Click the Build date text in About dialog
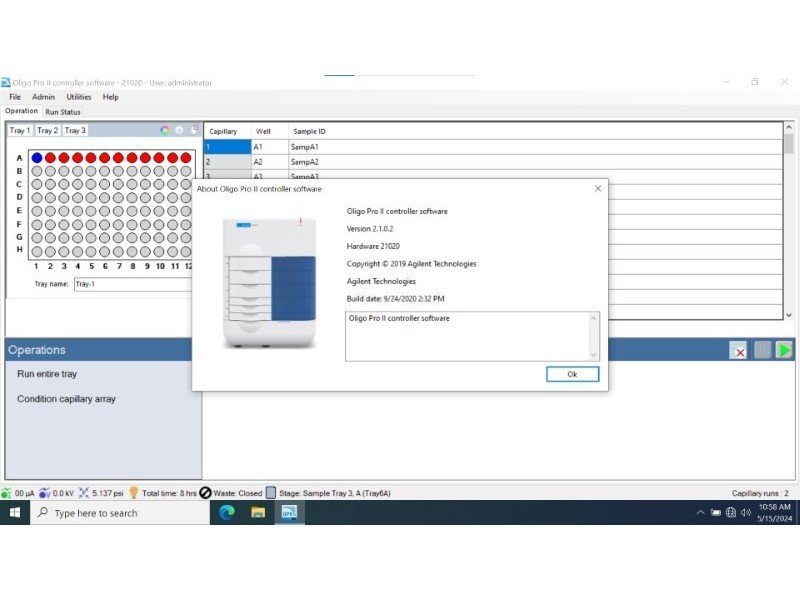This screenshot has height=600, width=800. [x=395, y=299]
